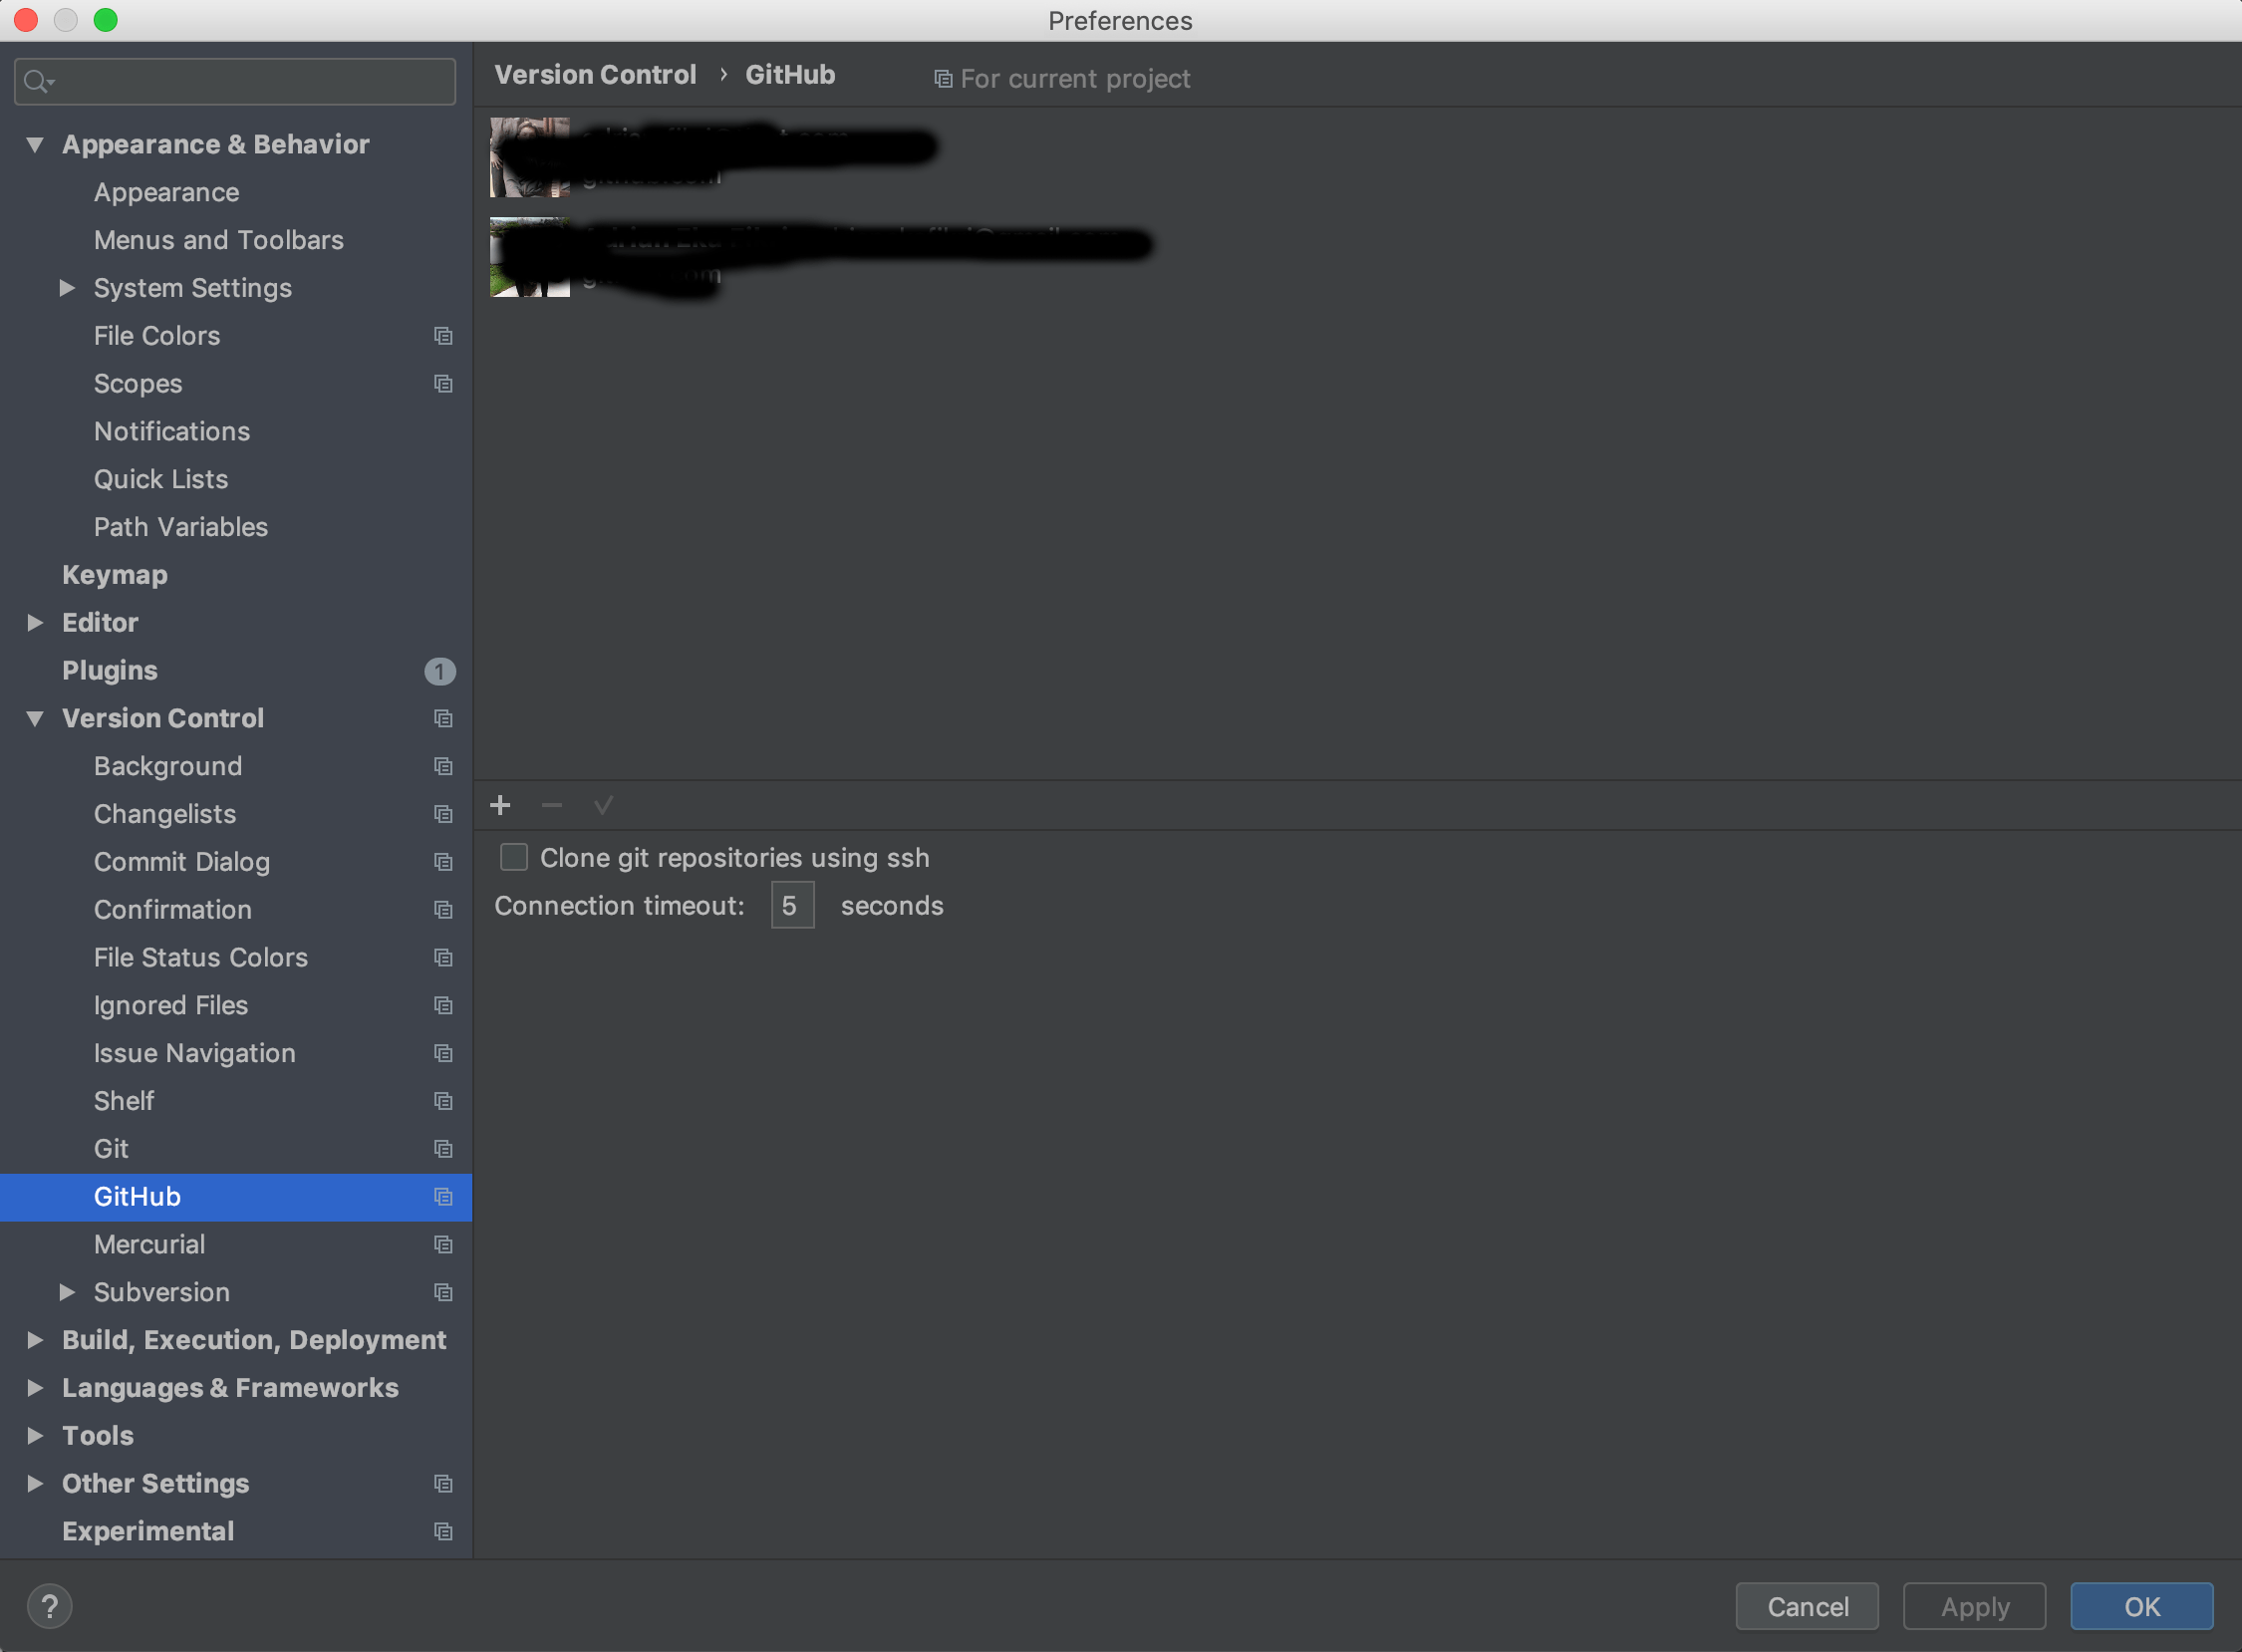This screenshot has width=2242, height=1652.
Task: Expand the Subversion node
Action: (67, 1292)
